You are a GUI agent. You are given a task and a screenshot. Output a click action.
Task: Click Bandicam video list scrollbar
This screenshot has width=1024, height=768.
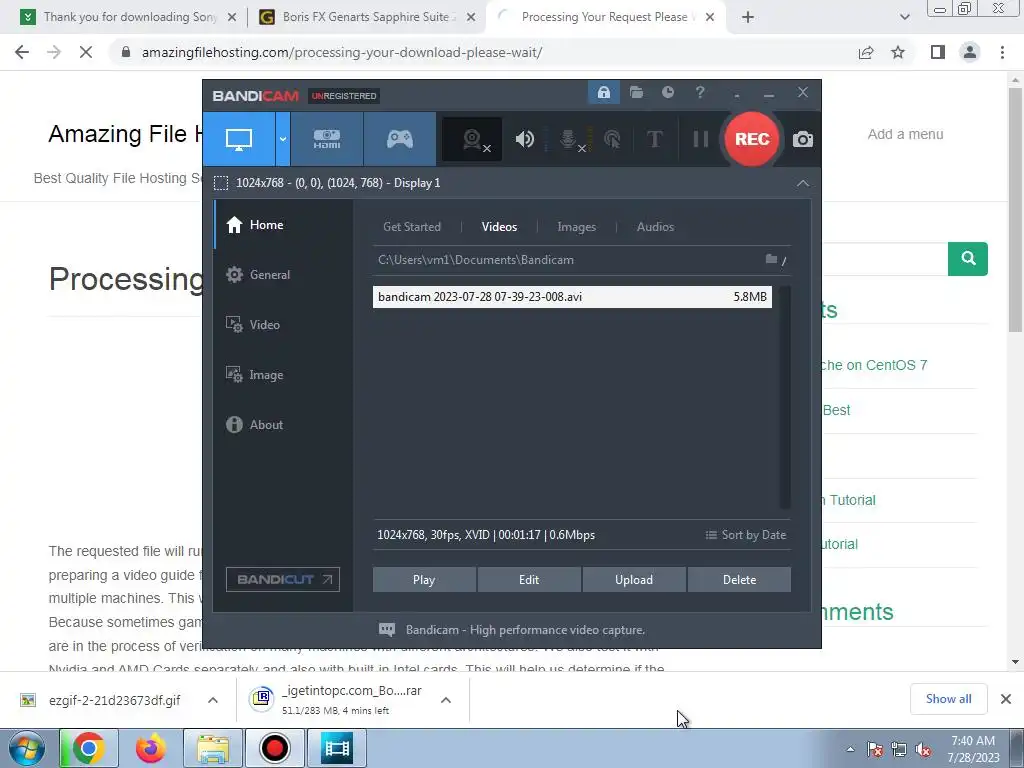784,397
